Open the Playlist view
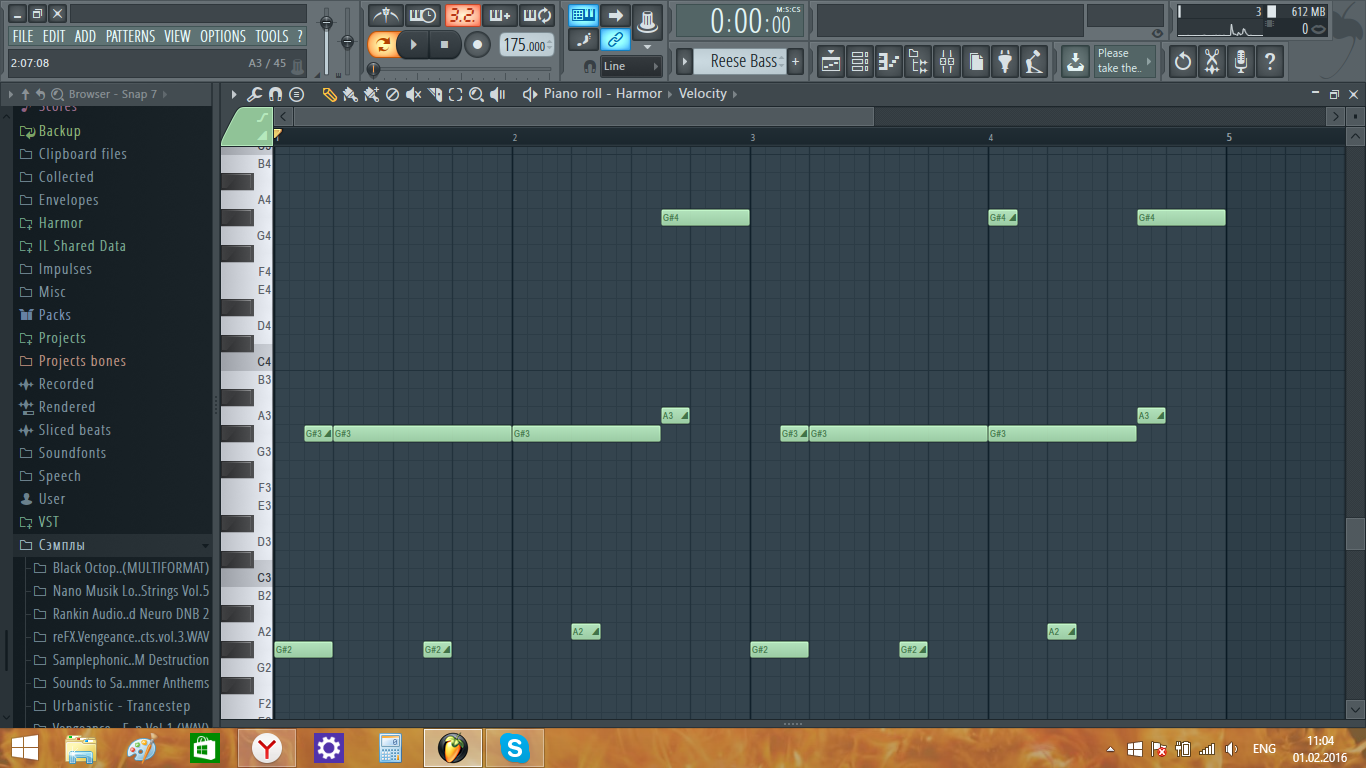Viewport: 1366px width, 768px height. (831, 62)
